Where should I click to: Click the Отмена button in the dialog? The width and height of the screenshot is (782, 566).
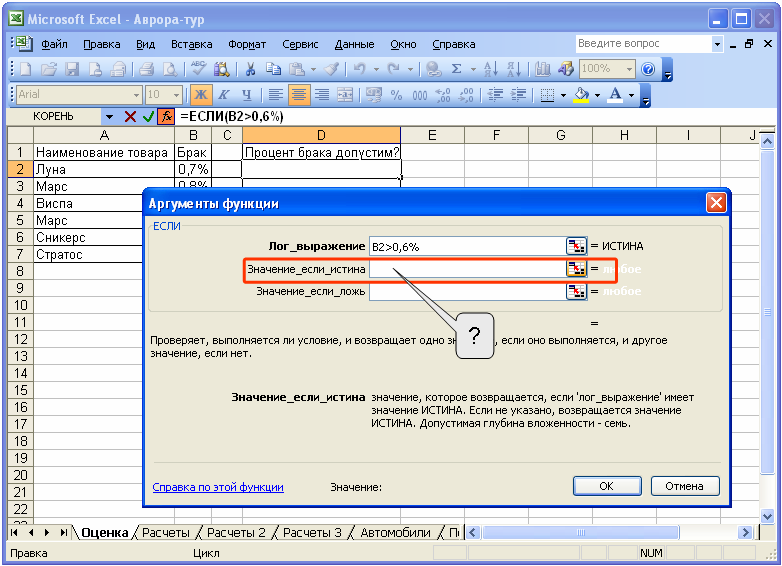tap(685, 486)
